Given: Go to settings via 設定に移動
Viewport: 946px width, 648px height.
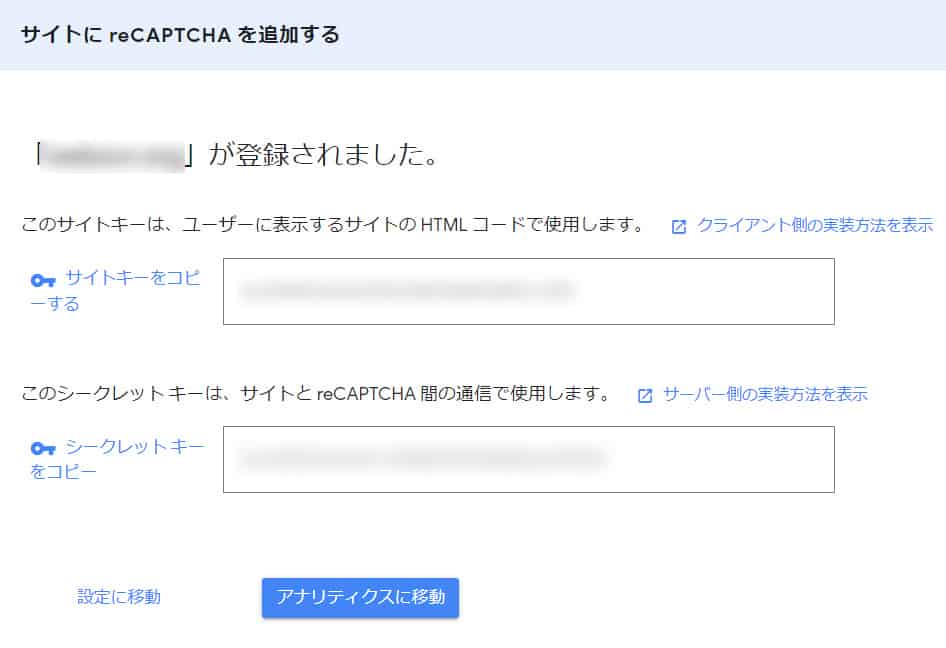Looking at the screenshot, I should point(119,597).
